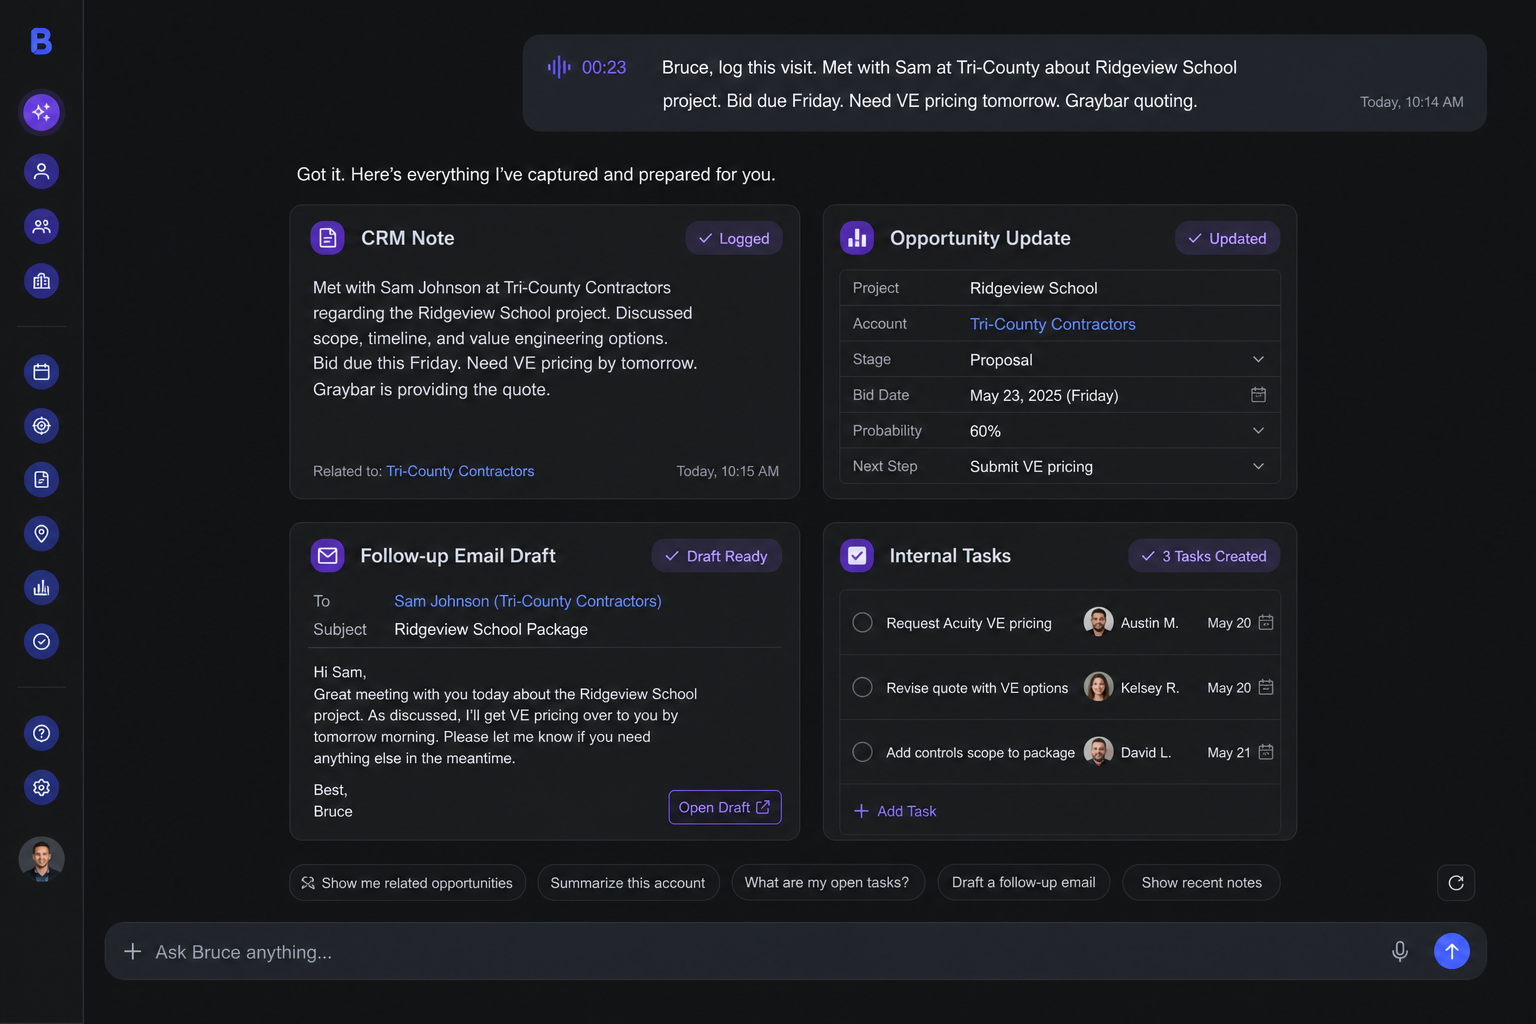Open the target goals icon in sidebar
This screenshot has height=1024, width=1536.
(41, 426)
